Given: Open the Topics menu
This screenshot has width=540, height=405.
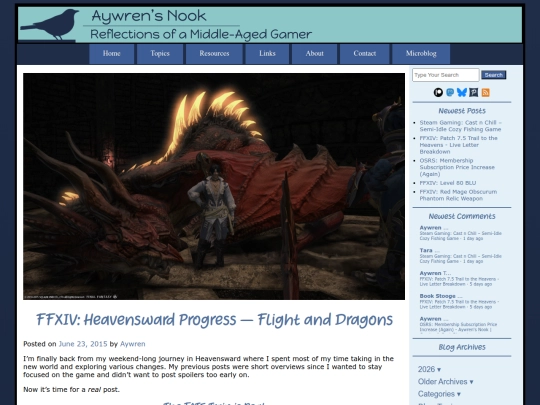Looking at the screenshot, I should (x=160, y=54).
